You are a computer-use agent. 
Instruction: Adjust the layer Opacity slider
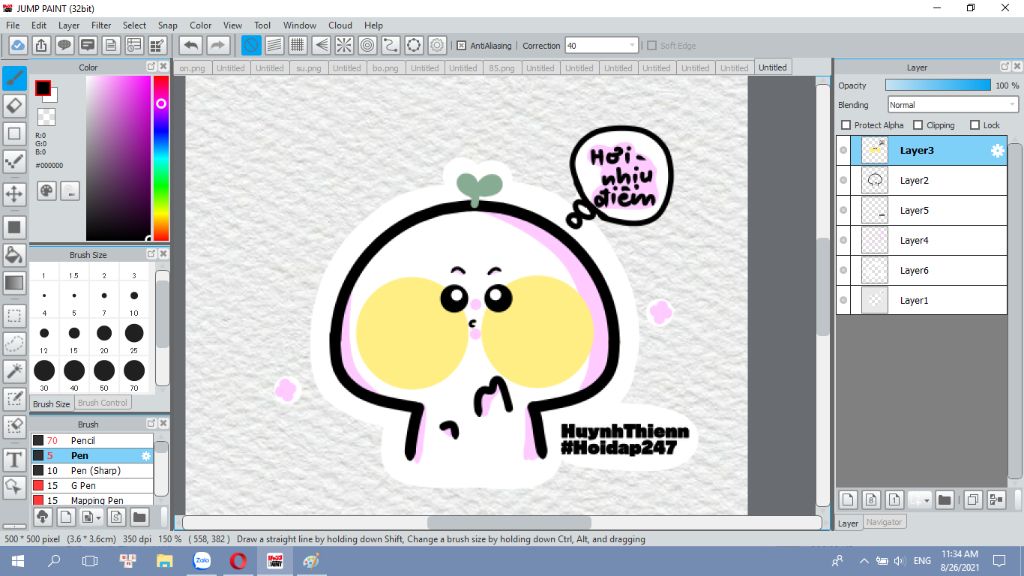tap(938, 86)
